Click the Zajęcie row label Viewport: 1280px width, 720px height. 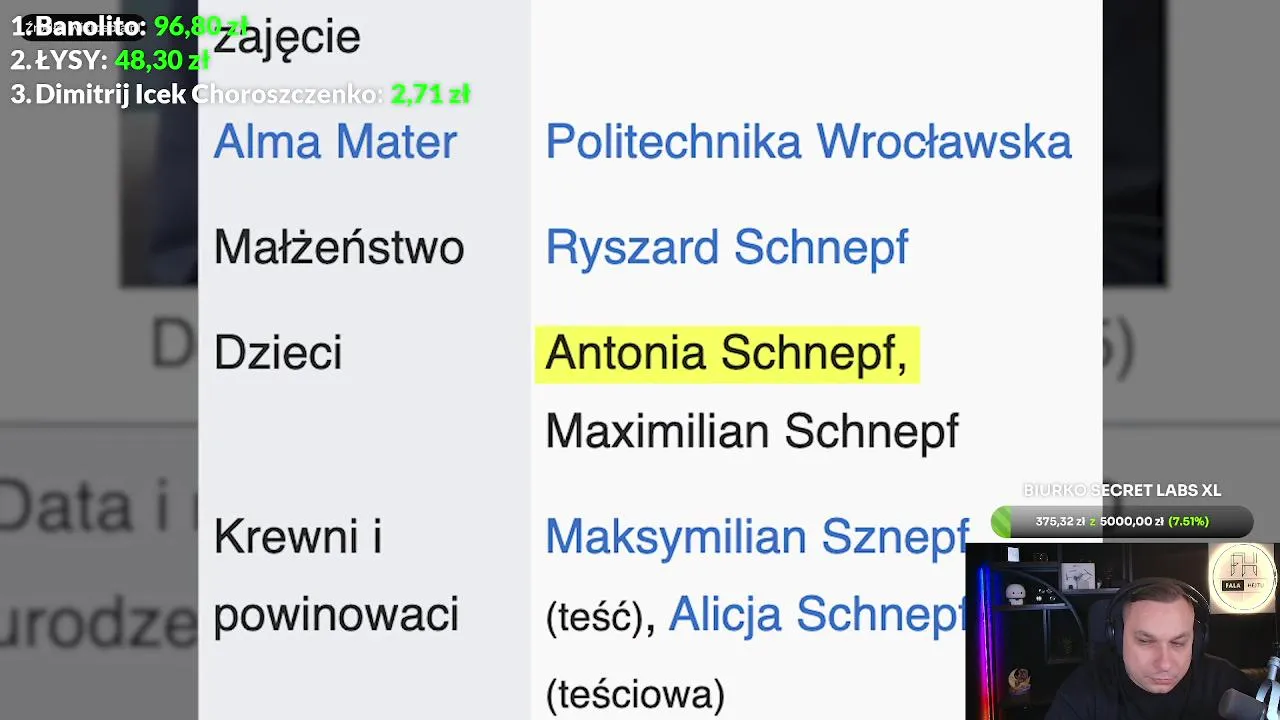[286, 38]
